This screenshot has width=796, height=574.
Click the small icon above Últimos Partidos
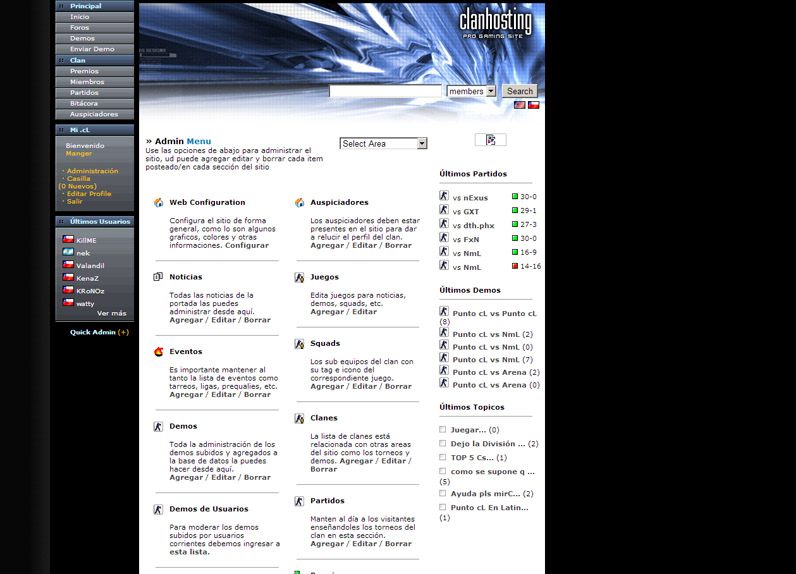point(490,140)
